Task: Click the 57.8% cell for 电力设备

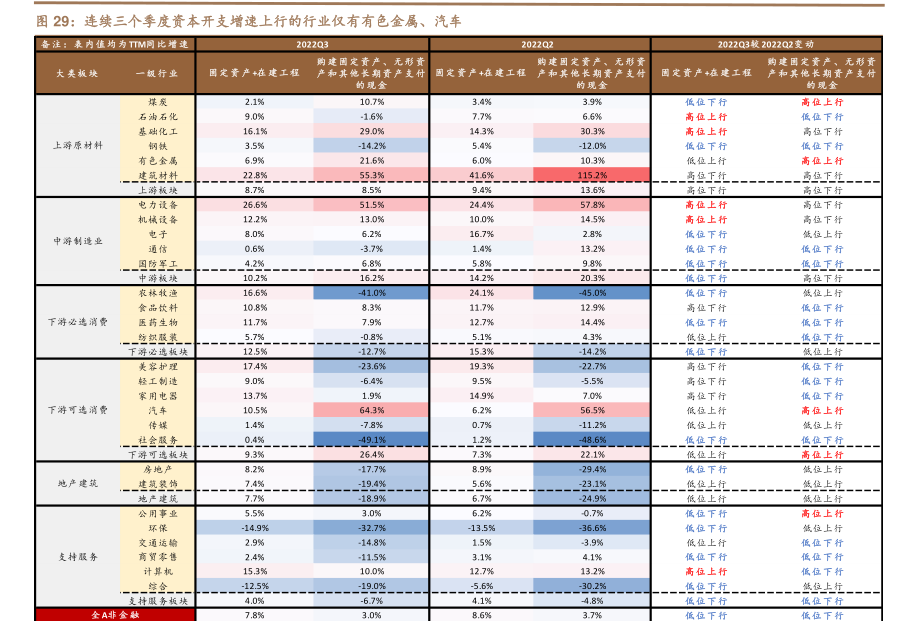Action: 592,205
